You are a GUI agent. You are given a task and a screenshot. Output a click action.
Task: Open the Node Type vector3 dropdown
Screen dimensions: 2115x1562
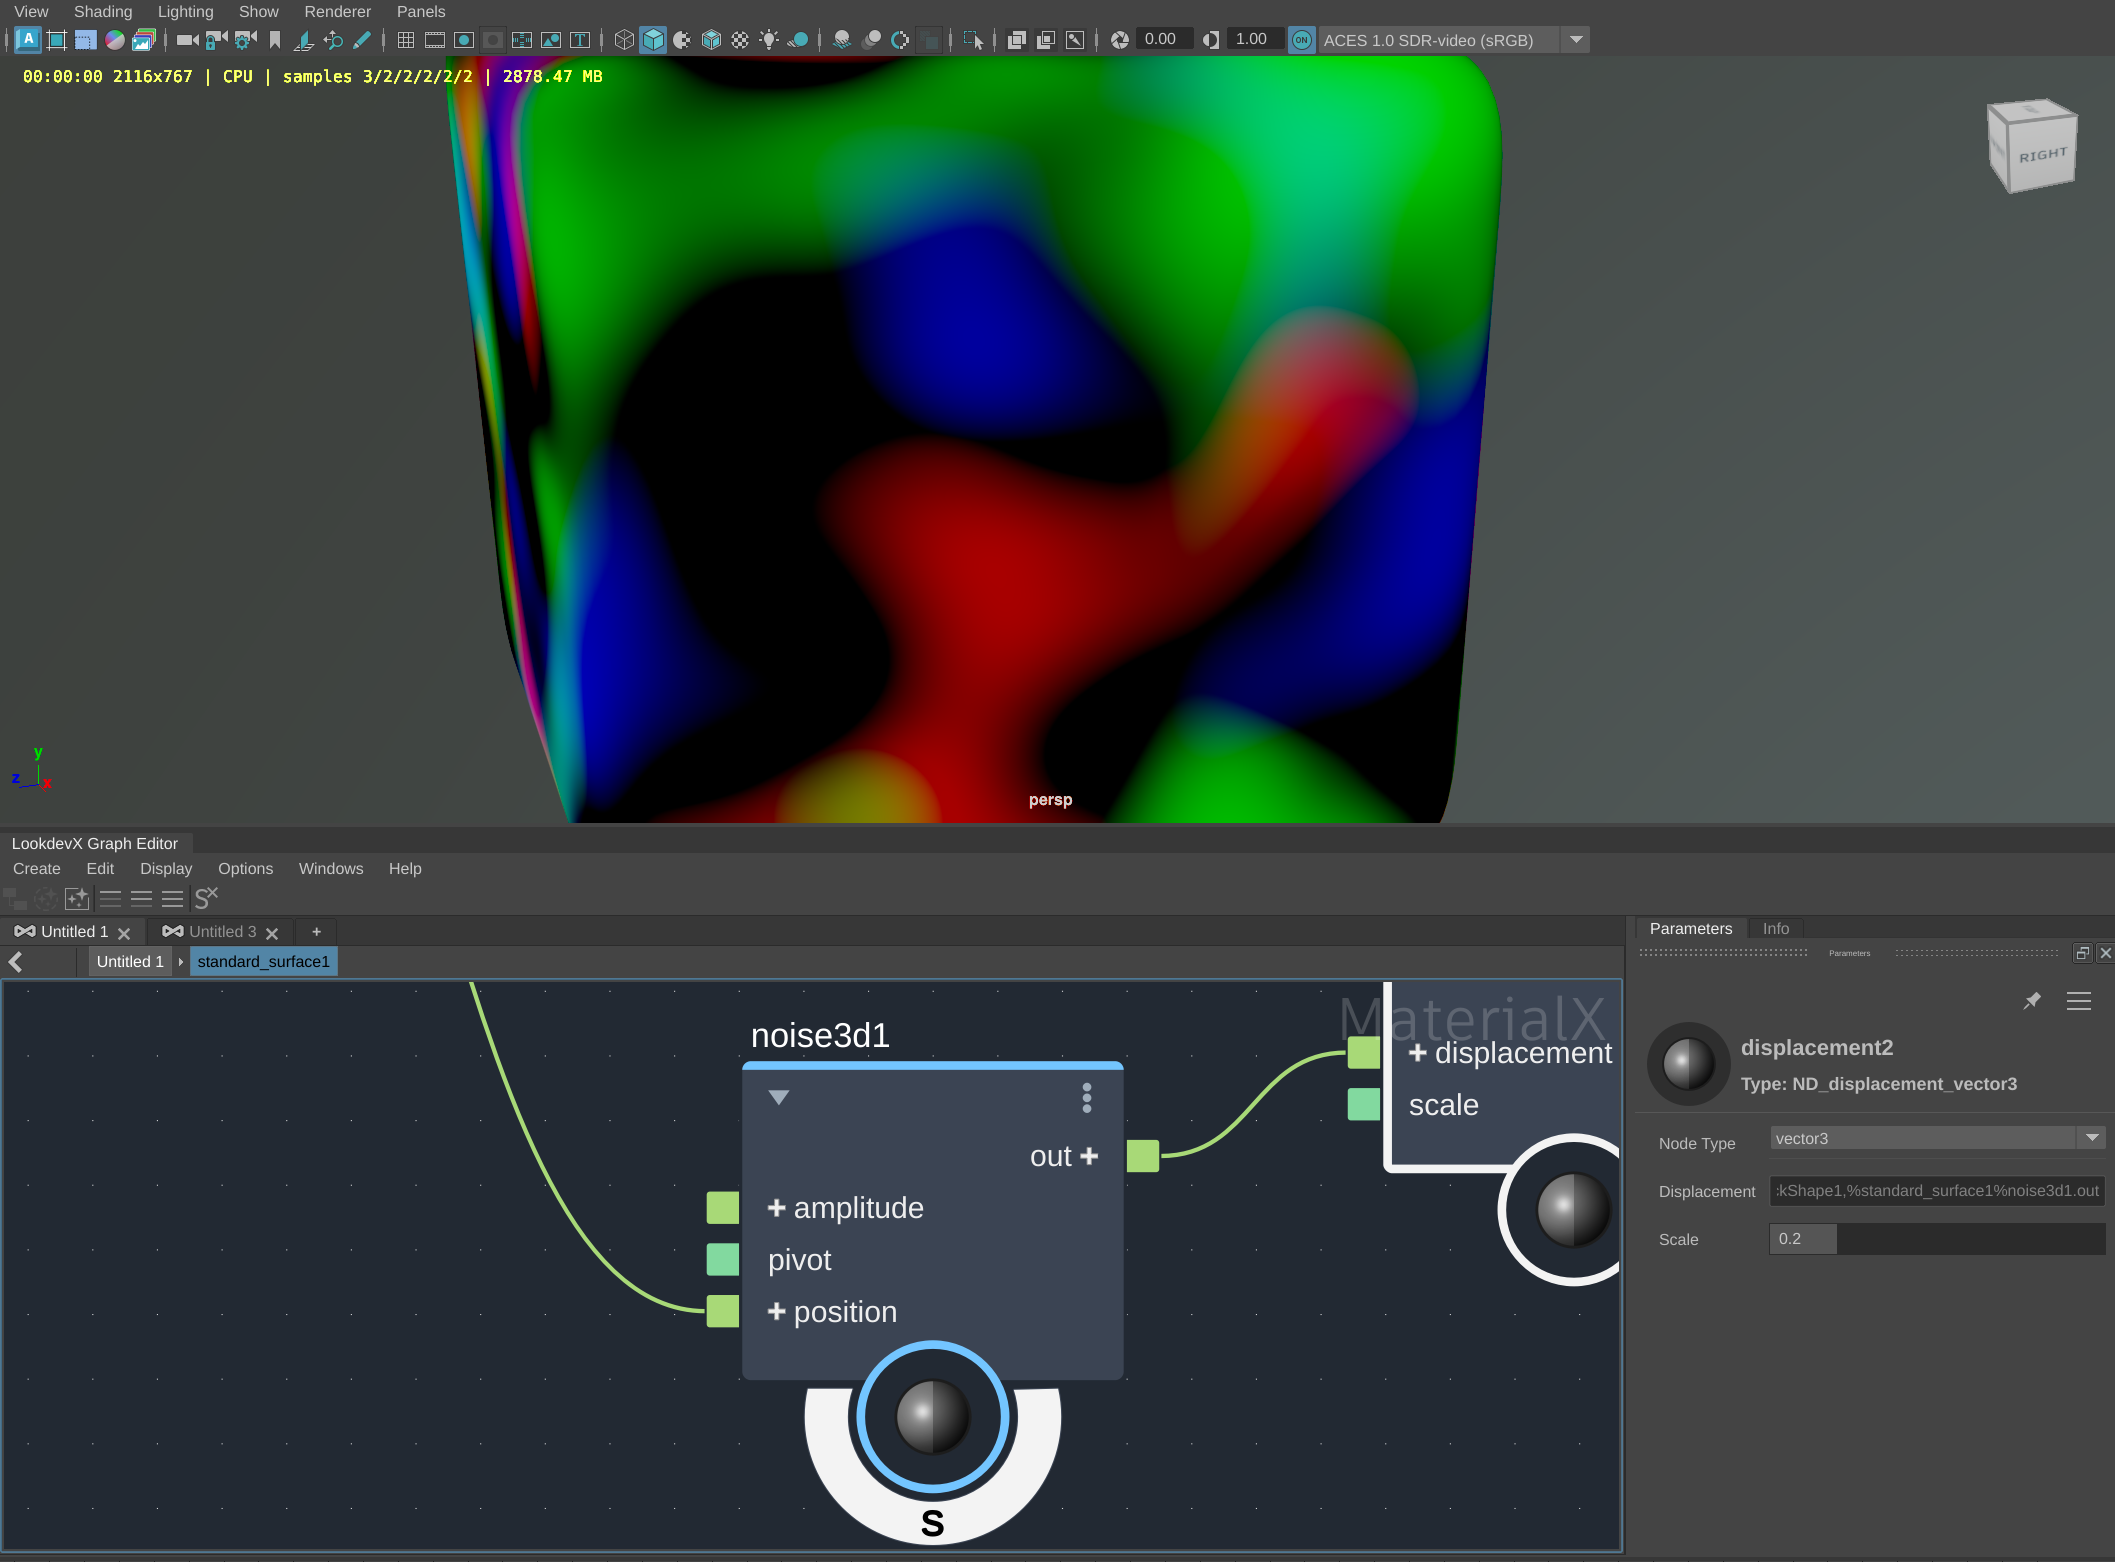2091,1138
